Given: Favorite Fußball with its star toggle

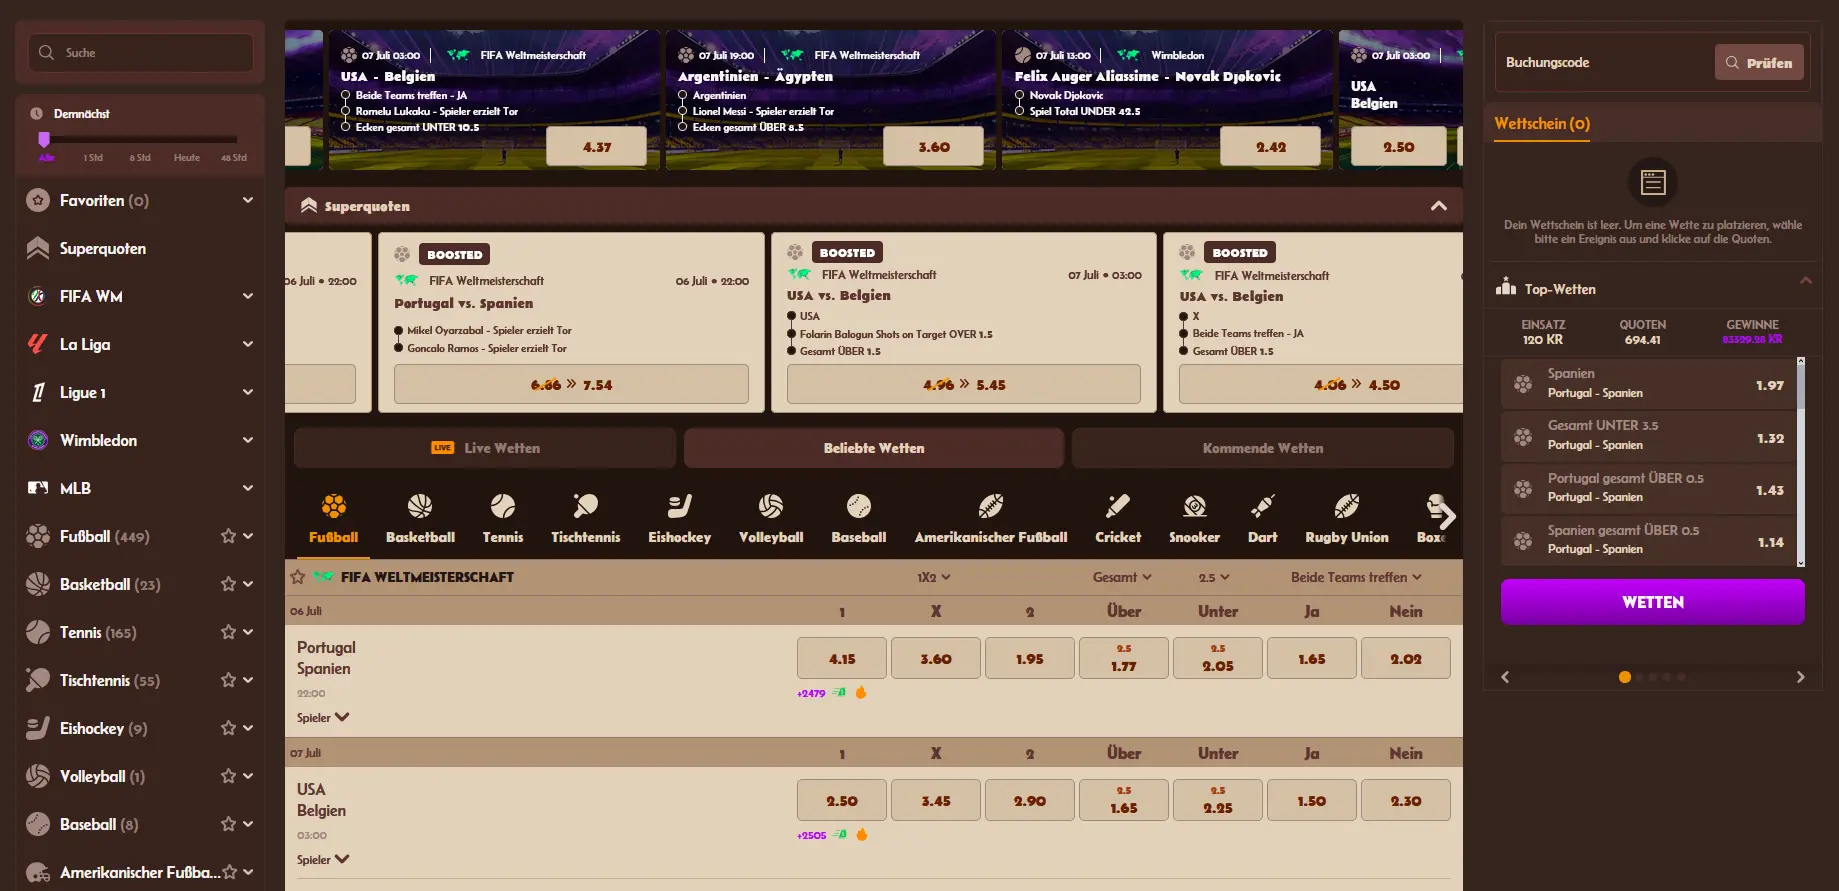Looking at the screenshot, I should click(228, 536).
